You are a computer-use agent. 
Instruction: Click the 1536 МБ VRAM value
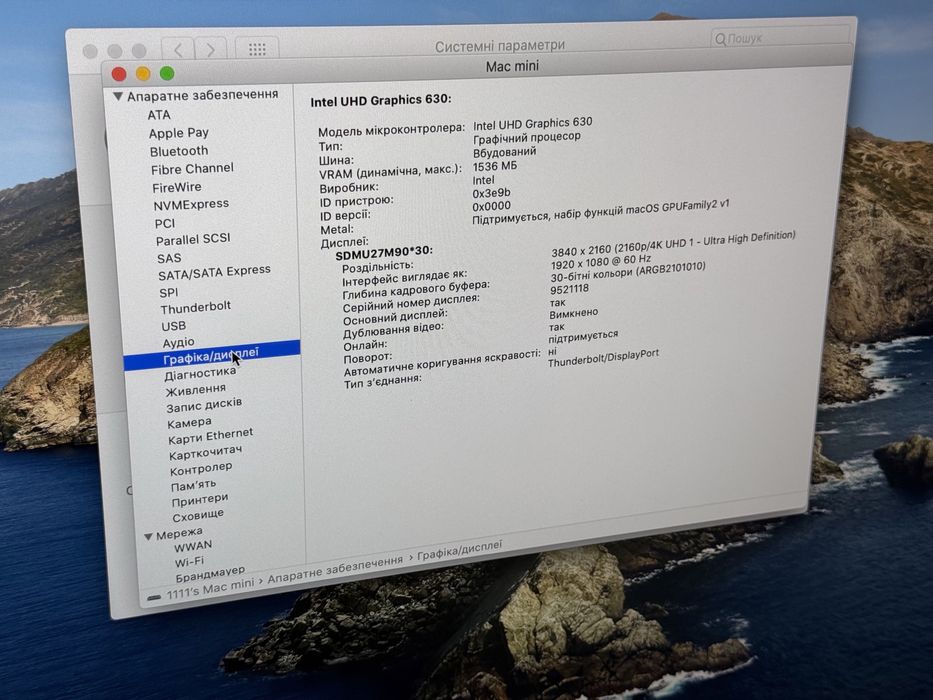tap(494, 167)
